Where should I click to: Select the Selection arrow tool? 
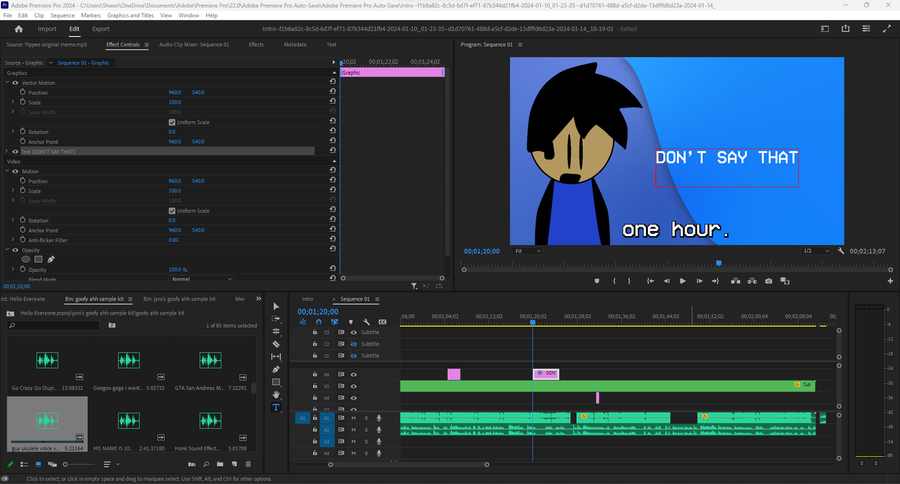click(x=276, y=307)
